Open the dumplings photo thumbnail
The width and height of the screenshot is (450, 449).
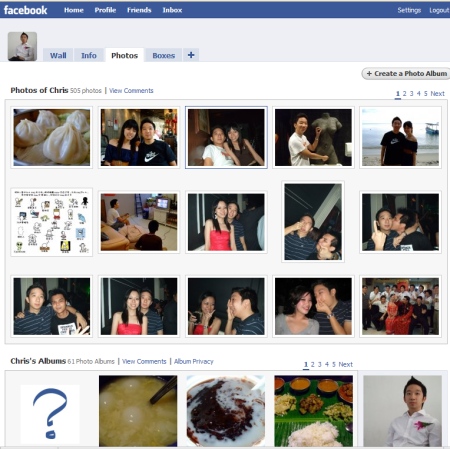[x=52, y=137]
